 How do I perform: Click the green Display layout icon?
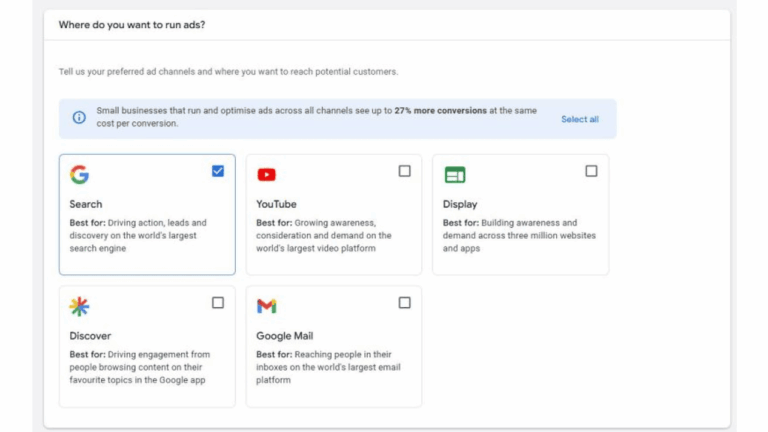click(455, 174)
